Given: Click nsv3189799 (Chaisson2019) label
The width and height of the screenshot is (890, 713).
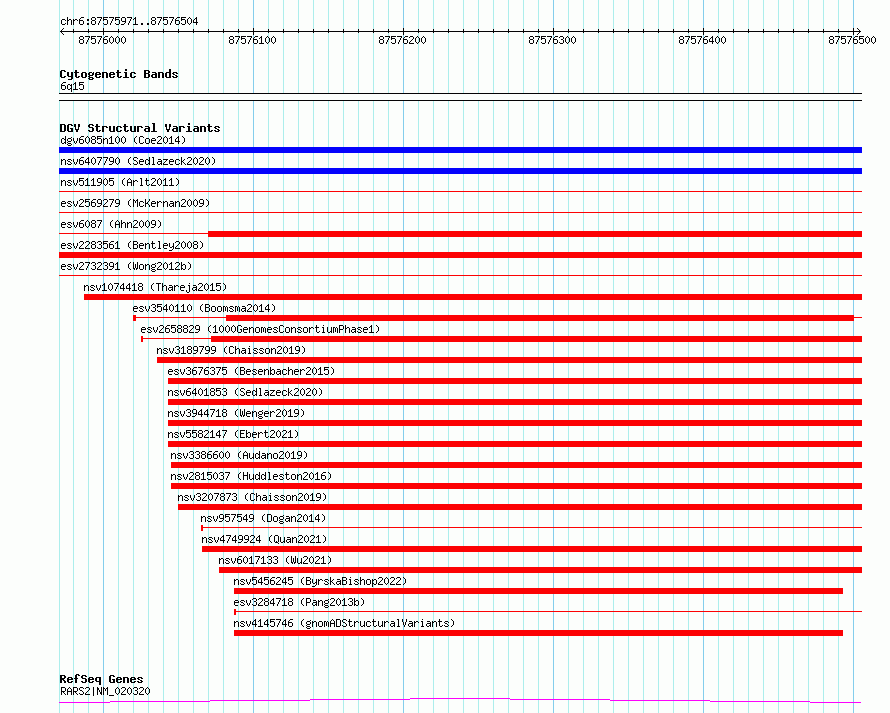Looking at the screenshot, I should coord(231,350).
